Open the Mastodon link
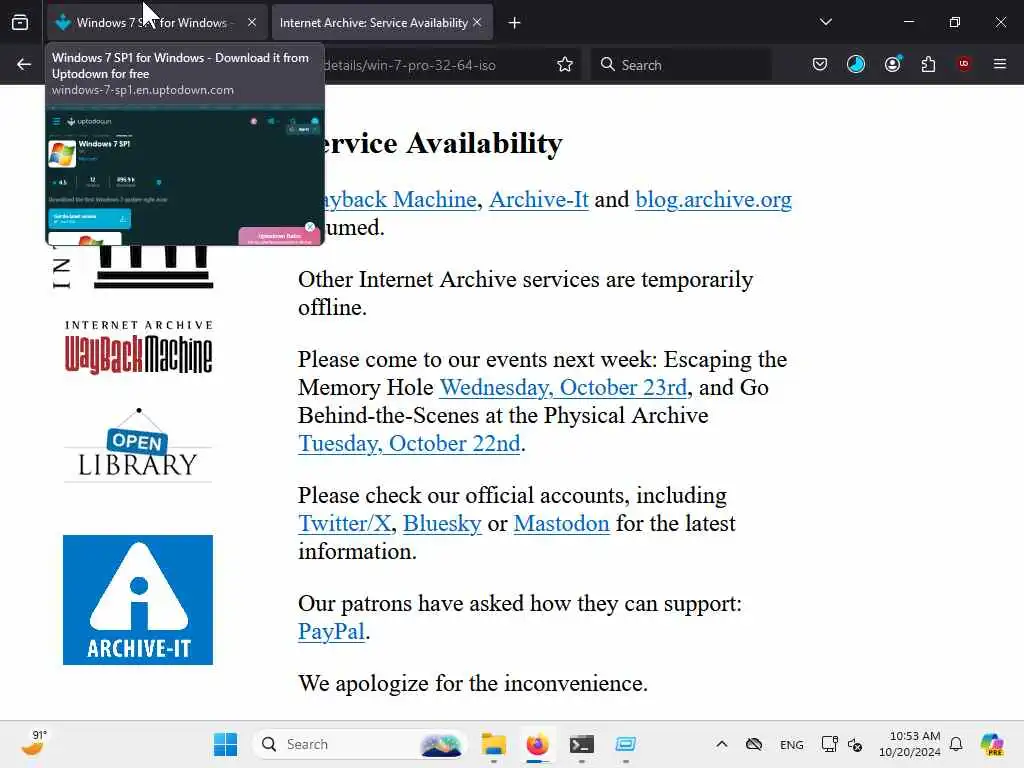The height and width of the screenshot is (768, 1024). click(x=562, y=523)
